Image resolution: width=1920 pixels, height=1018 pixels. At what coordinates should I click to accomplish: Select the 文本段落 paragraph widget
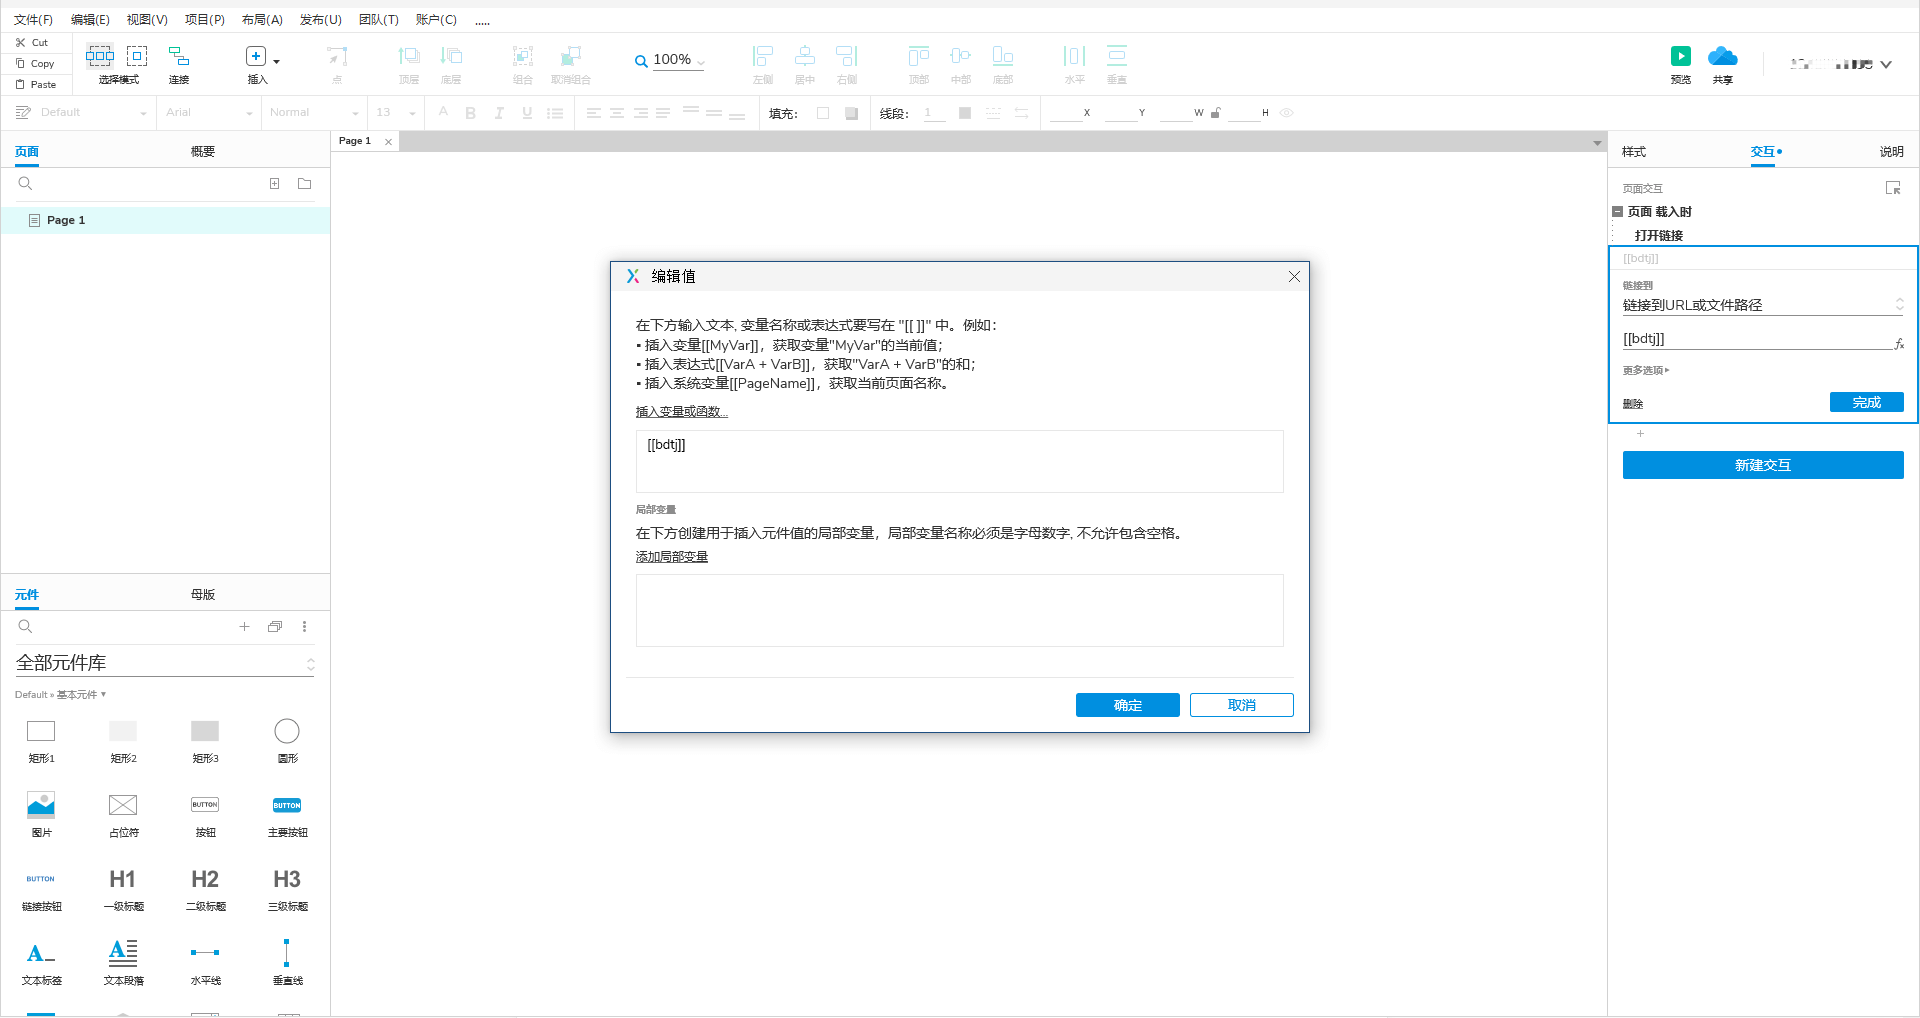click(x=123, y=962)
